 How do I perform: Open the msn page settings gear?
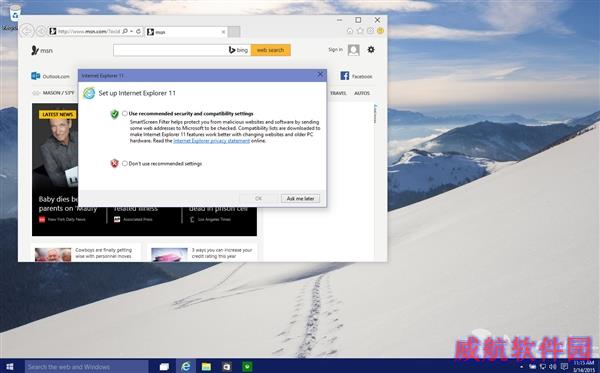(371, 50)
